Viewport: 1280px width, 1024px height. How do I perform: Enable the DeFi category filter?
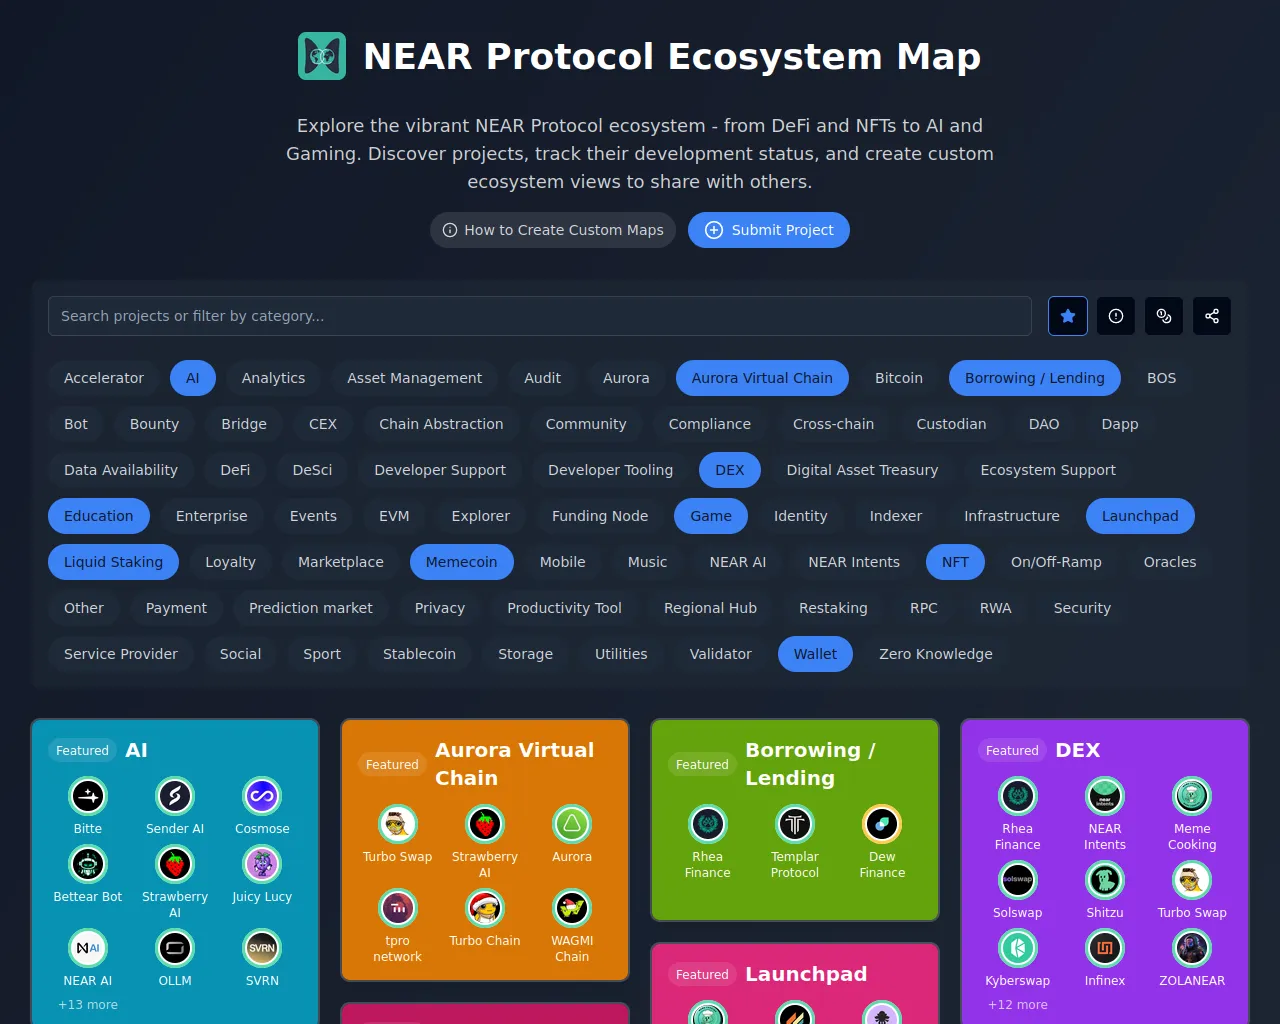point(235,470)
